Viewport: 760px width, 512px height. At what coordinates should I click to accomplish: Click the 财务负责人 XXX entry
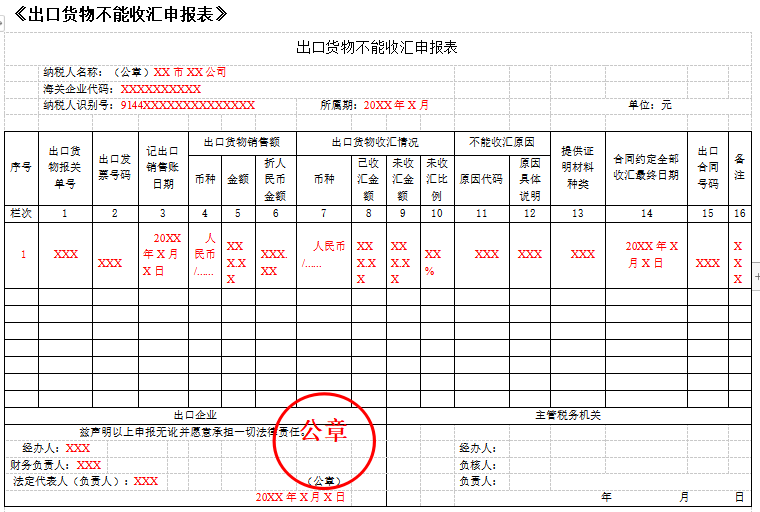(x=88, y=465)
